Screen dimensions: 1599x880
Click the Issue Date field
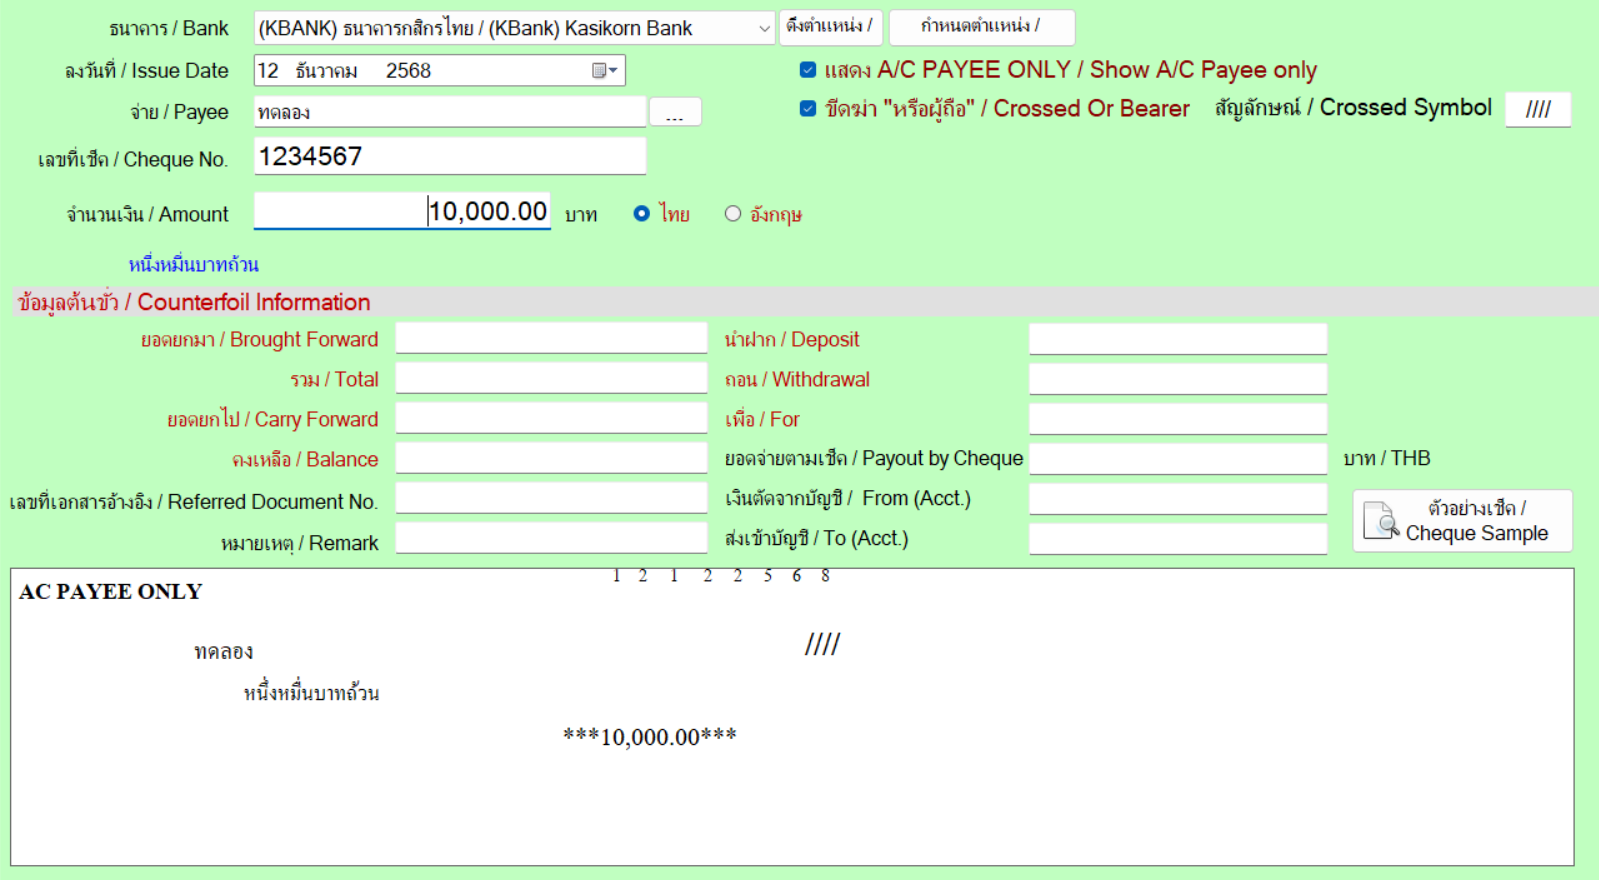click(420, 71)
